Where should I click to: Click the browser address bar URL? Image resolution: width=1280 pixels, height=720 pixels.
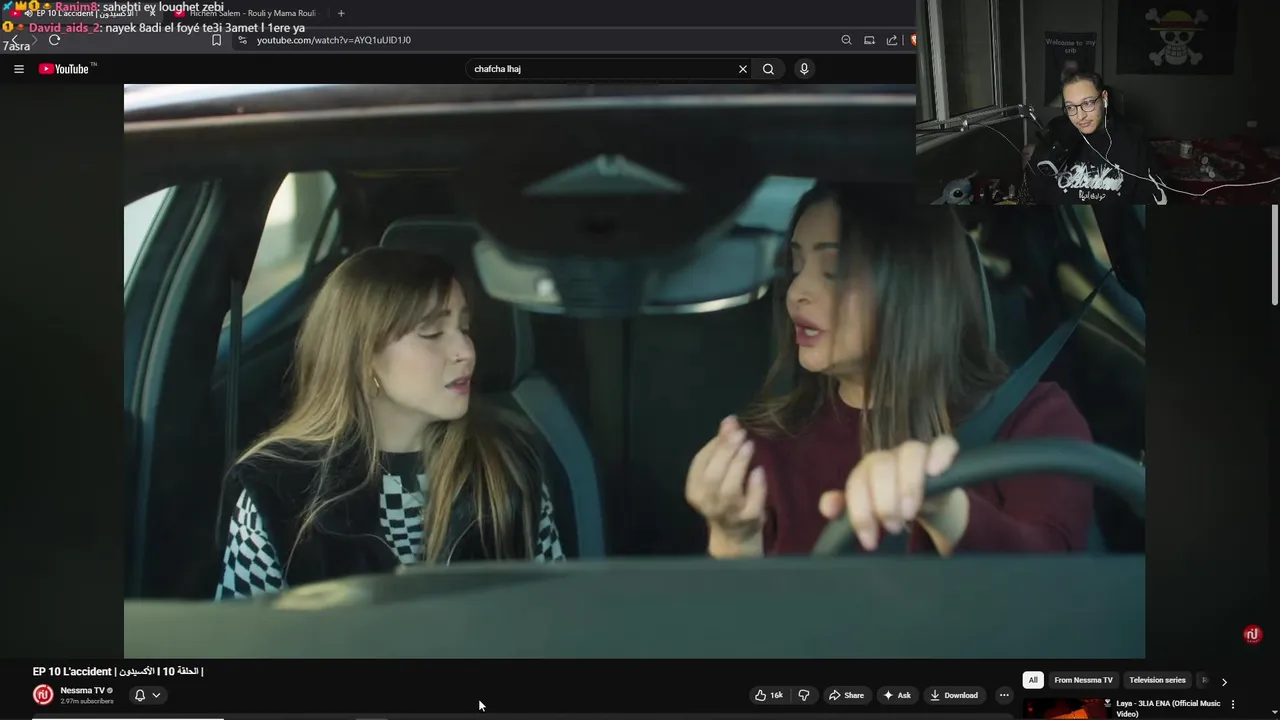(x=334, y=40)
